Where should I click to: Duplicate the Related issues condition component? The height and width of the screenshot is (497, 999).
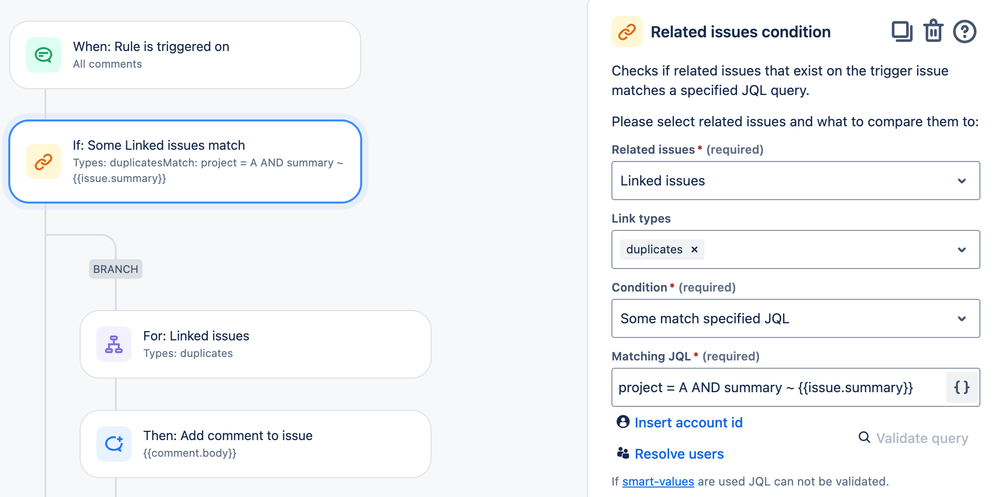[901, 31]
